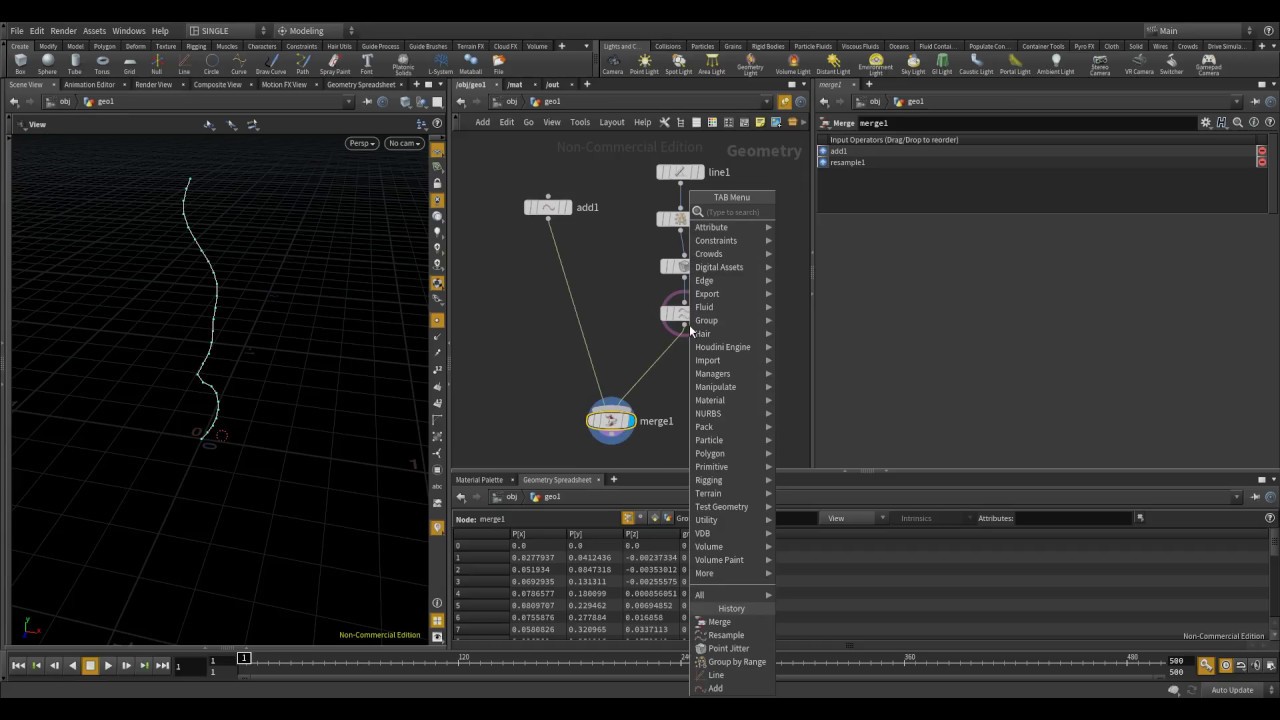Click the current frame marker on timeline
Viewport: 1280px width, 720px height.
243,658
